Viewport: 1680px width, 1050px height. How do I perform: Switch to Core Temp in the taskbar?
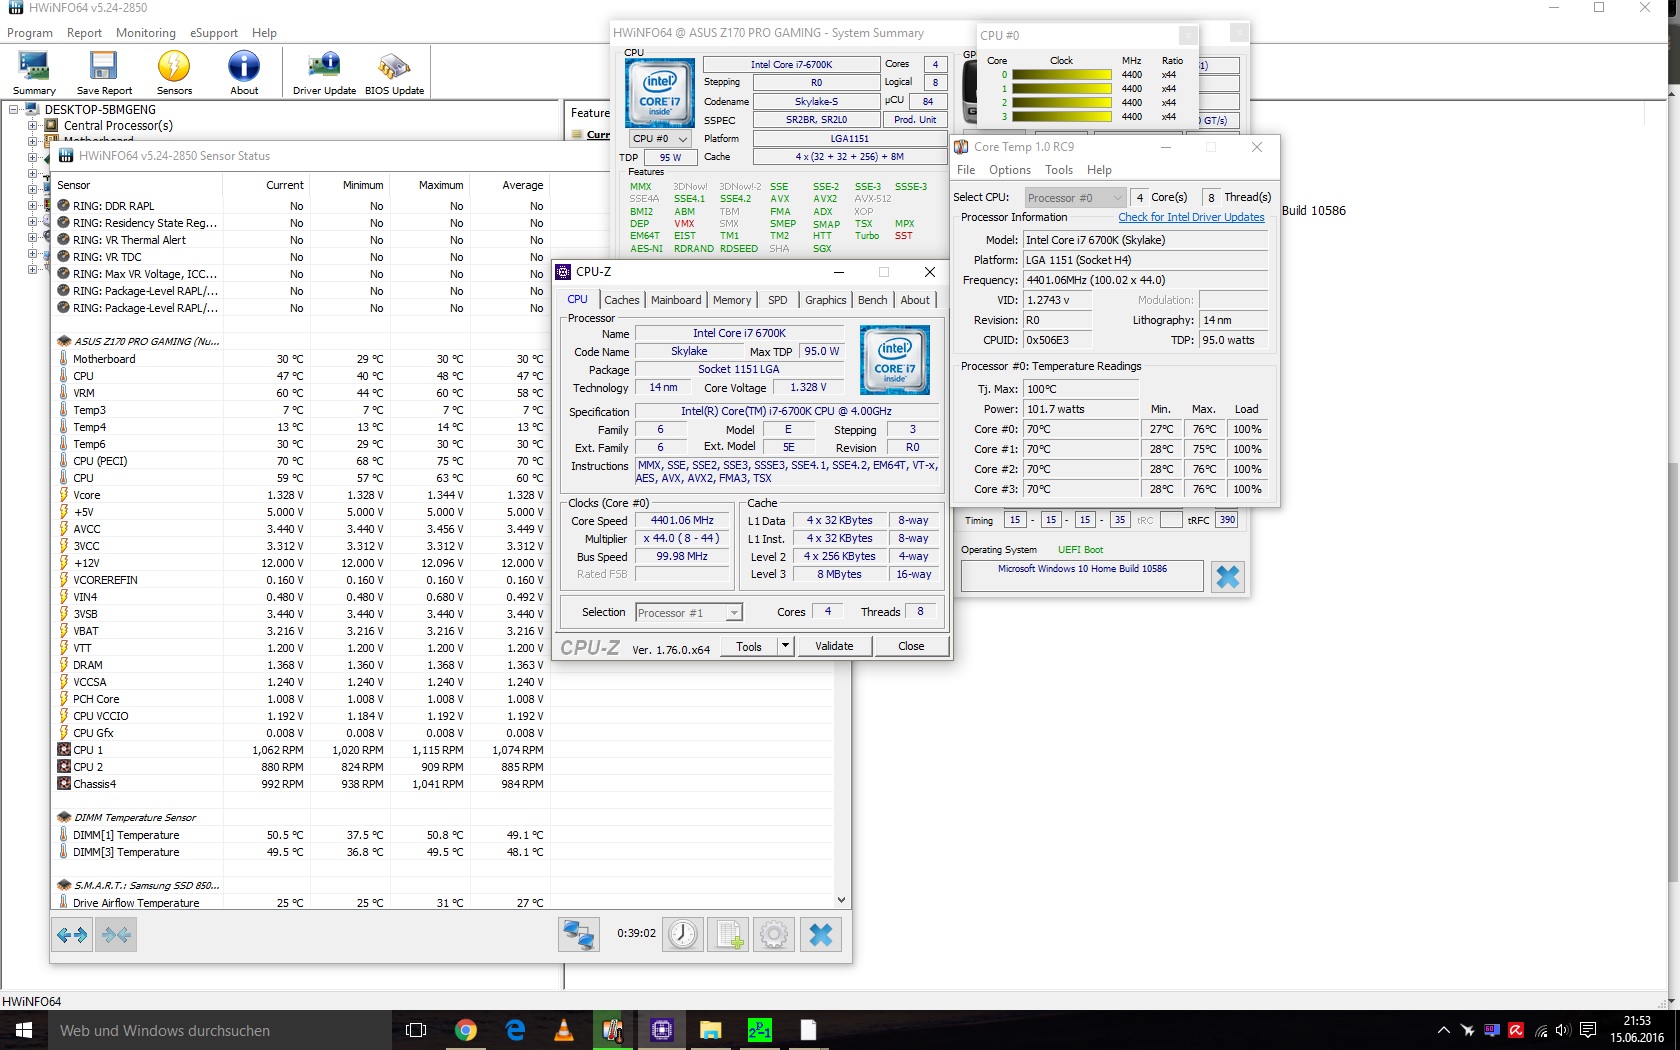(x=613, y=1030)
